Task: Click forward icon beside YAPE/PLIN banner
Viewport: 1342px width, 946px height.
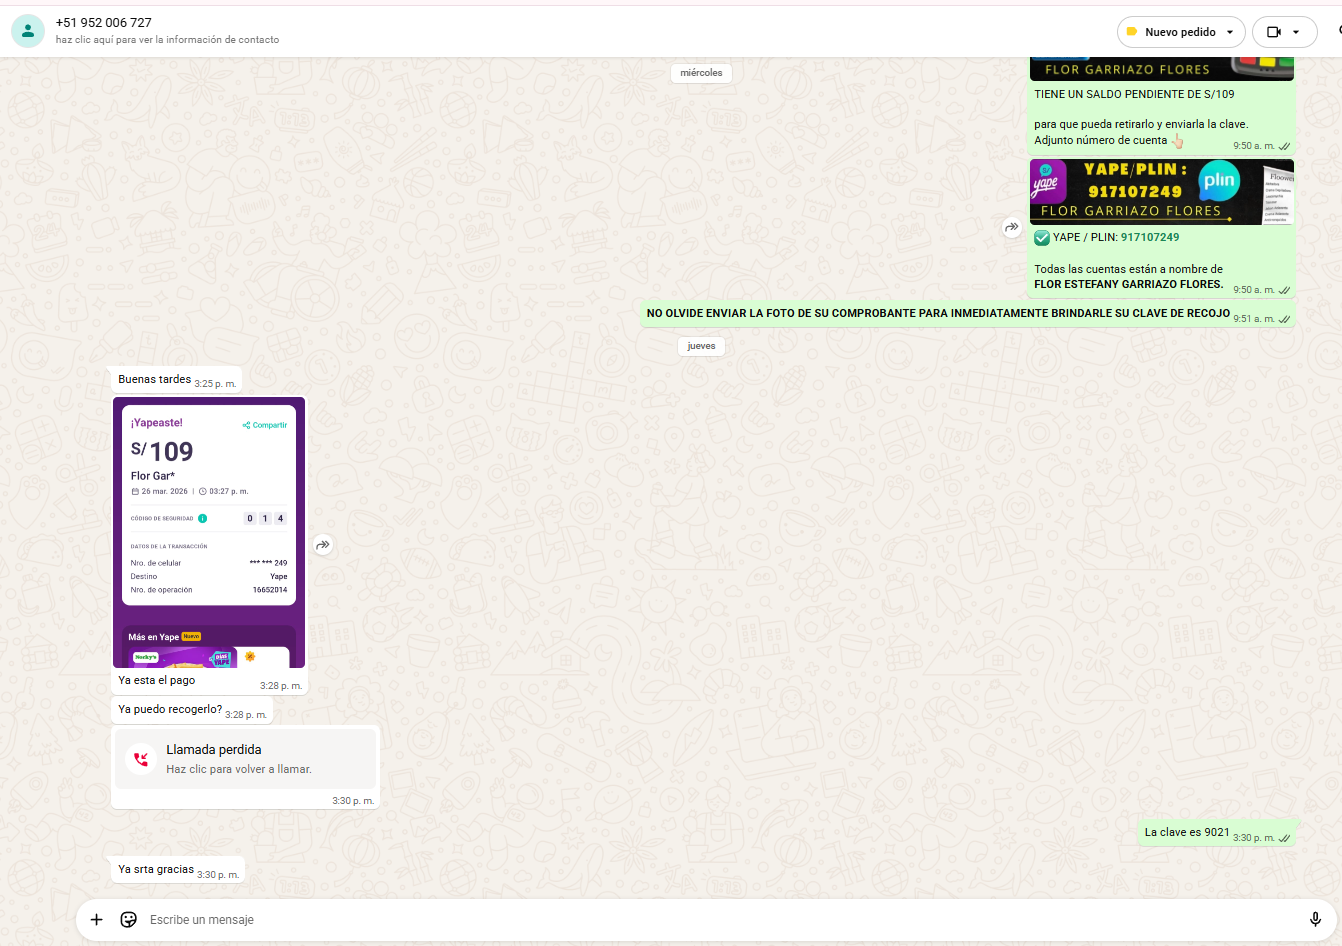Action: tap(1011, 227)
